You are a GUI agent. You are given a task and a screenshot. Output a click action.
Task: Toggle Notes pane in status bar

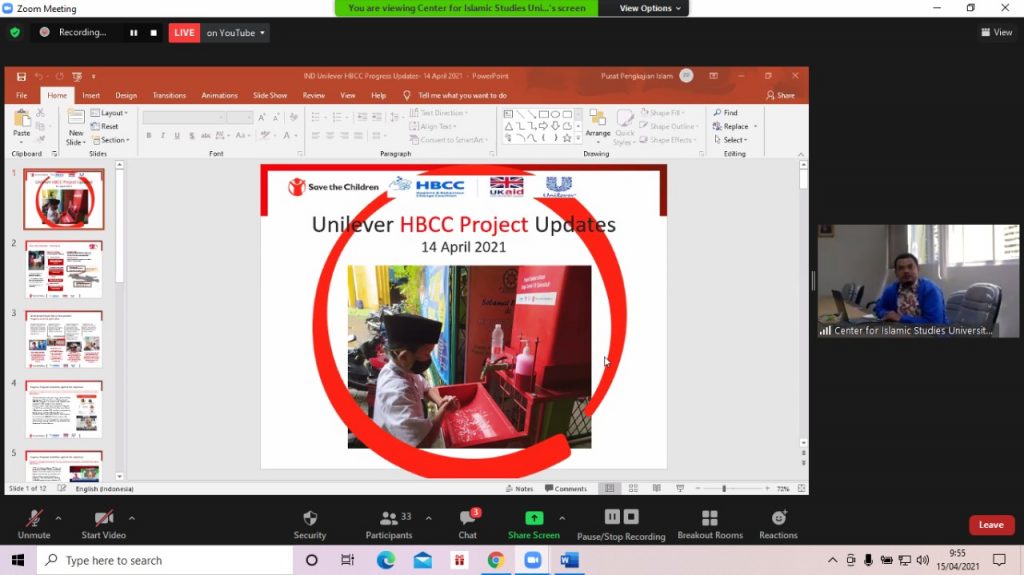pyautogui.click(x=520, y=489)
